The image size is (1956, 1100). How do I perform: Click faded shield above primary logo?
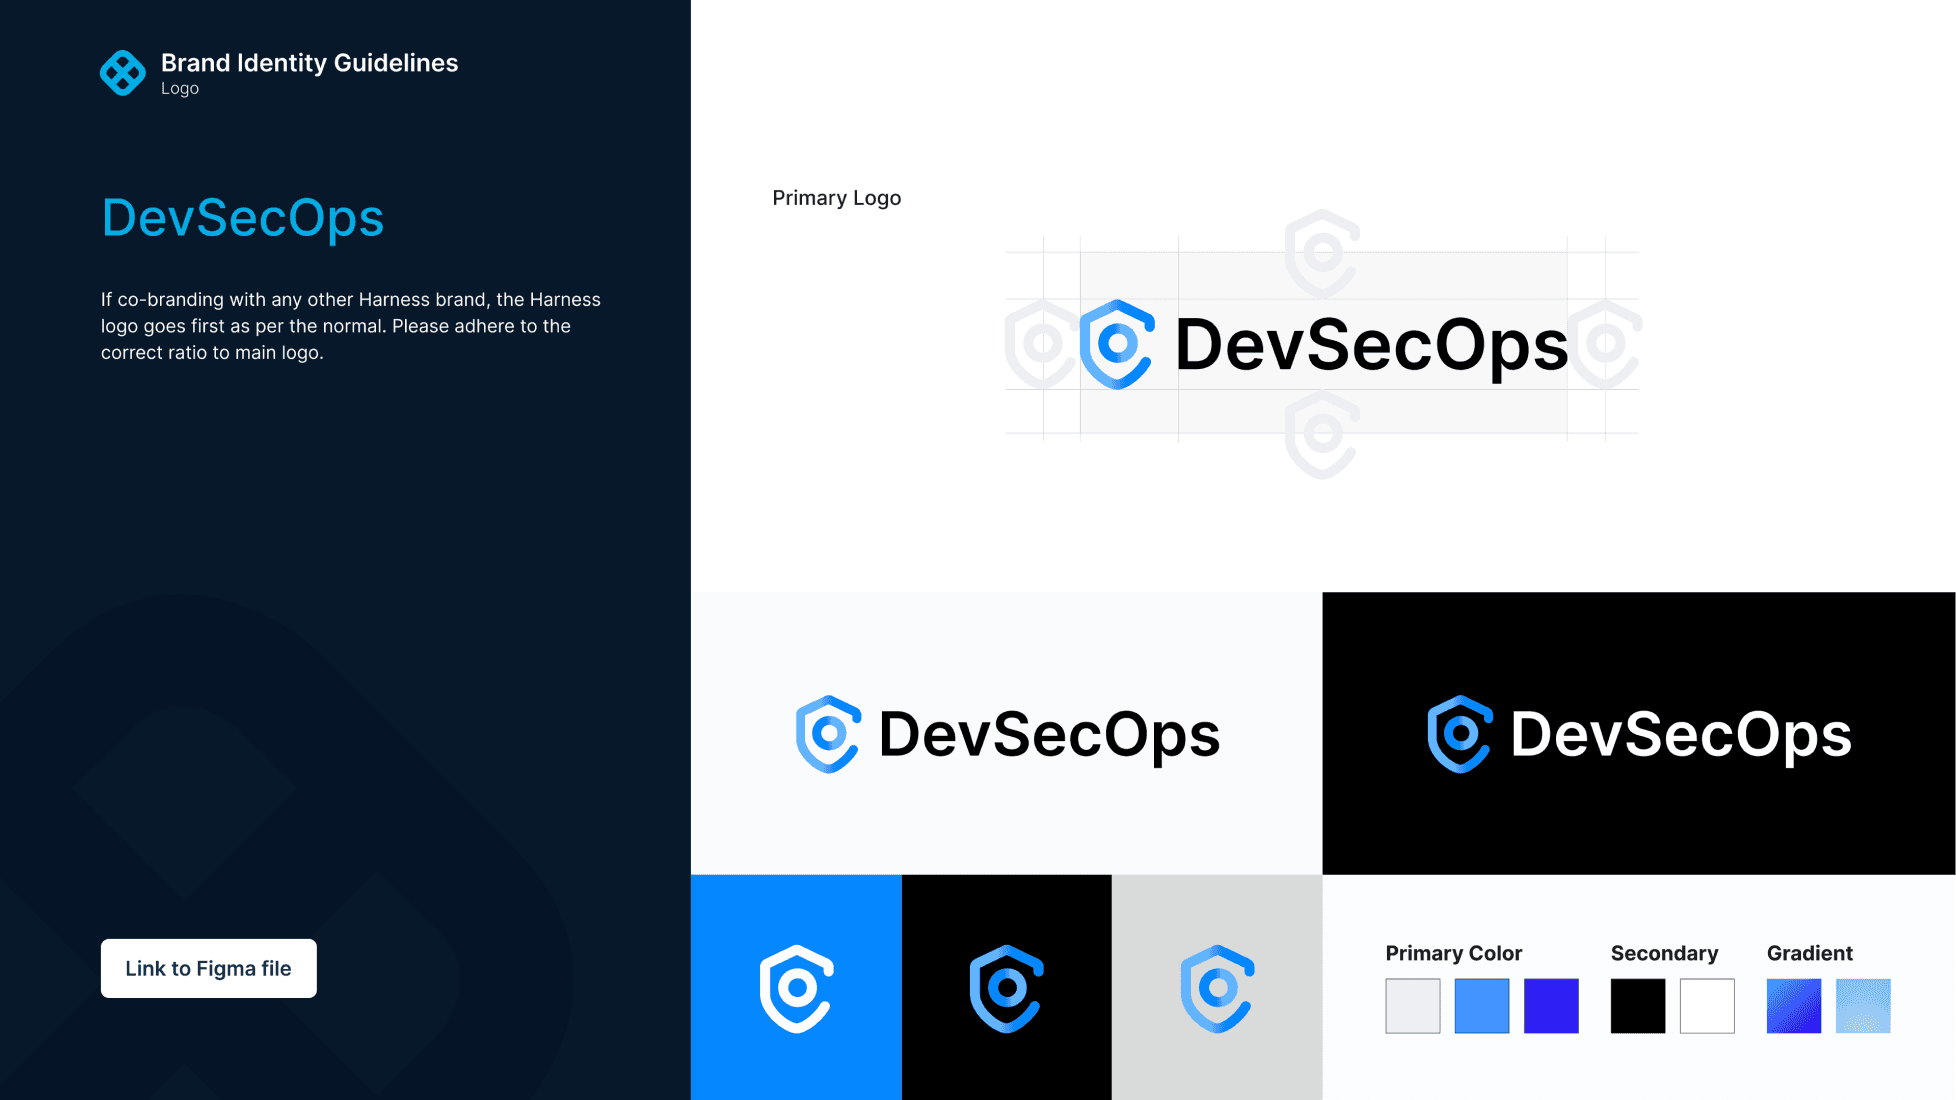click(x=1322, y=253)
